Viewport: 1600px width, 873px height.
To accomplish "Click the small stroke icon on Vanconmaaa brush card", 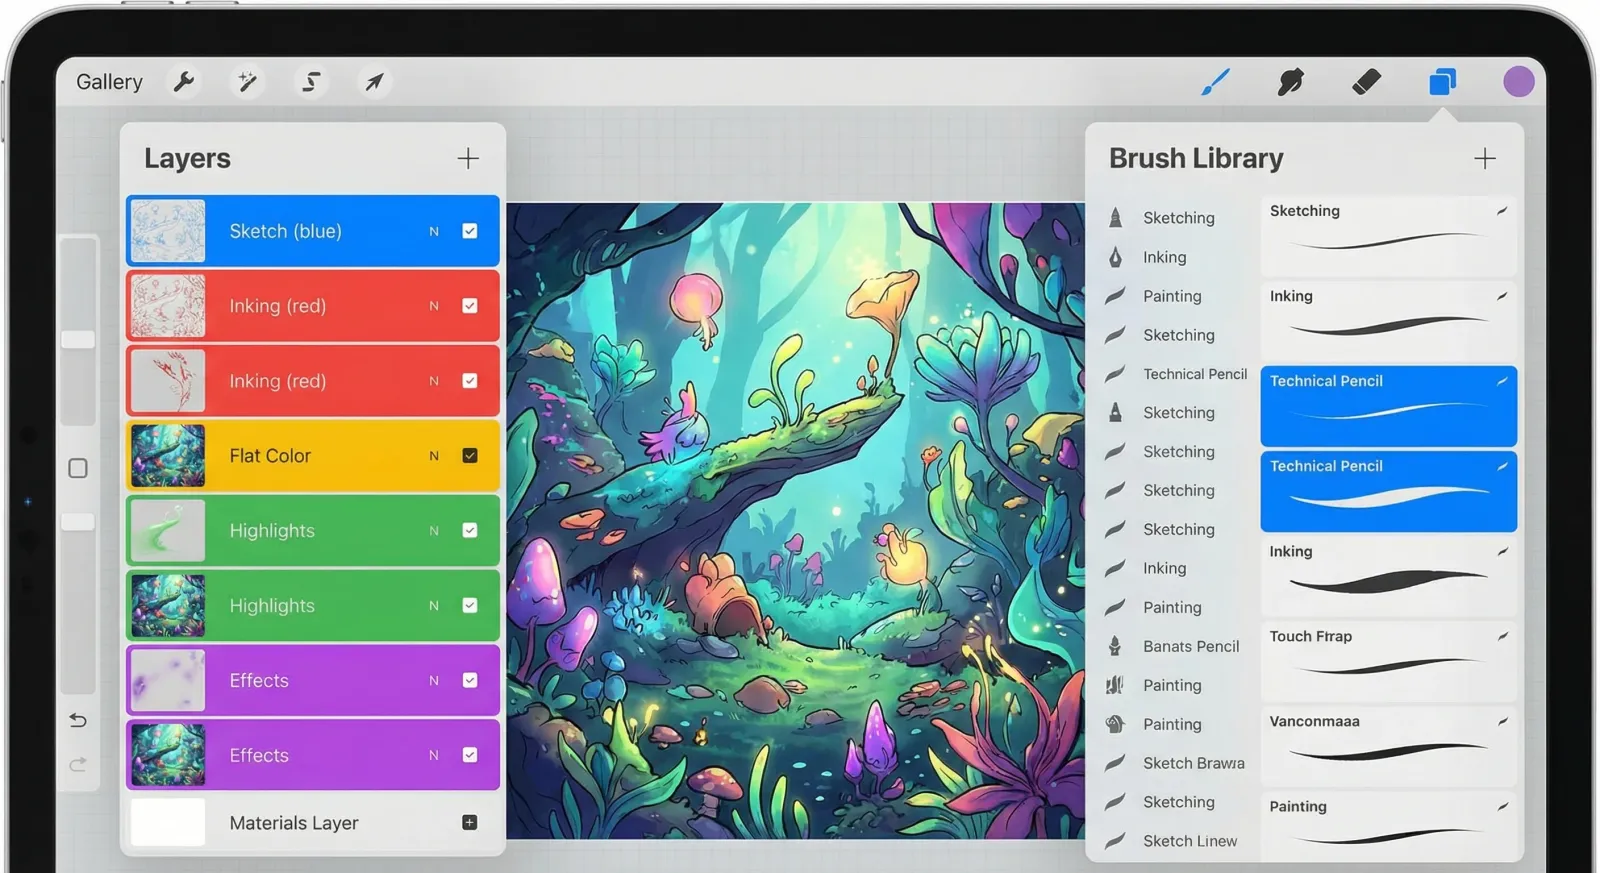I will [x=1502, y=721].
